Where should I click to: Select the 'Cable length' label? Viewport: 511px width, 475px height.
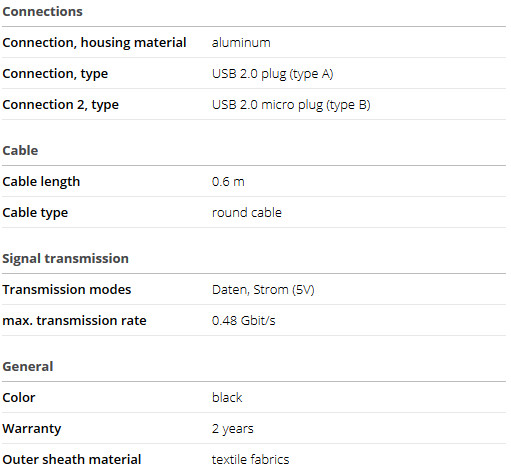[x=41, y=182]
